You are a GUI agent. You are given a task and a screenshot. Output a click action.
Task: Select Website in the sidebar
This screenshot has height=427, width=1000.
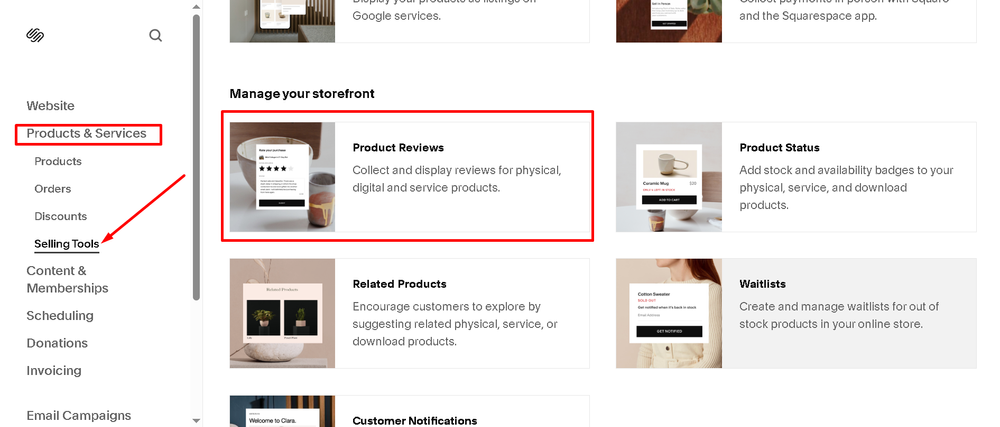click(50, 106)
